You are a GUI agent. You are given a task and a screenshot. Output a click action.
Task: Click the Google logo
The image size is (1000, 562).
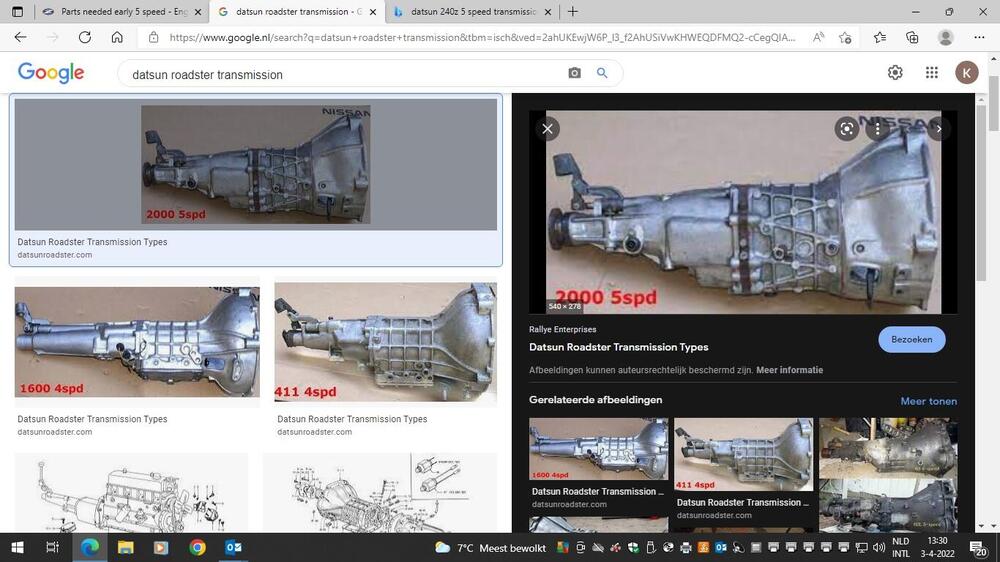[x=51, y=73]
